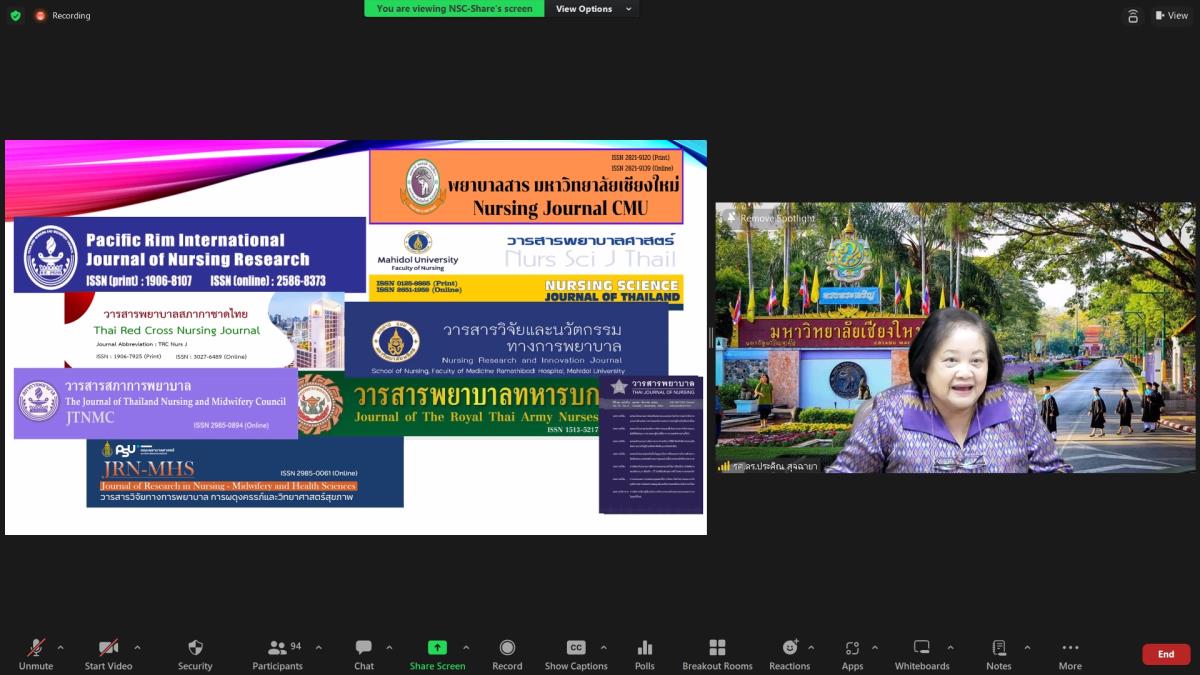Click the signal strength icon on the speaker video
The height and width of the screenshot is (675, 1200).
pyautogui.click(x=724, y=466)
